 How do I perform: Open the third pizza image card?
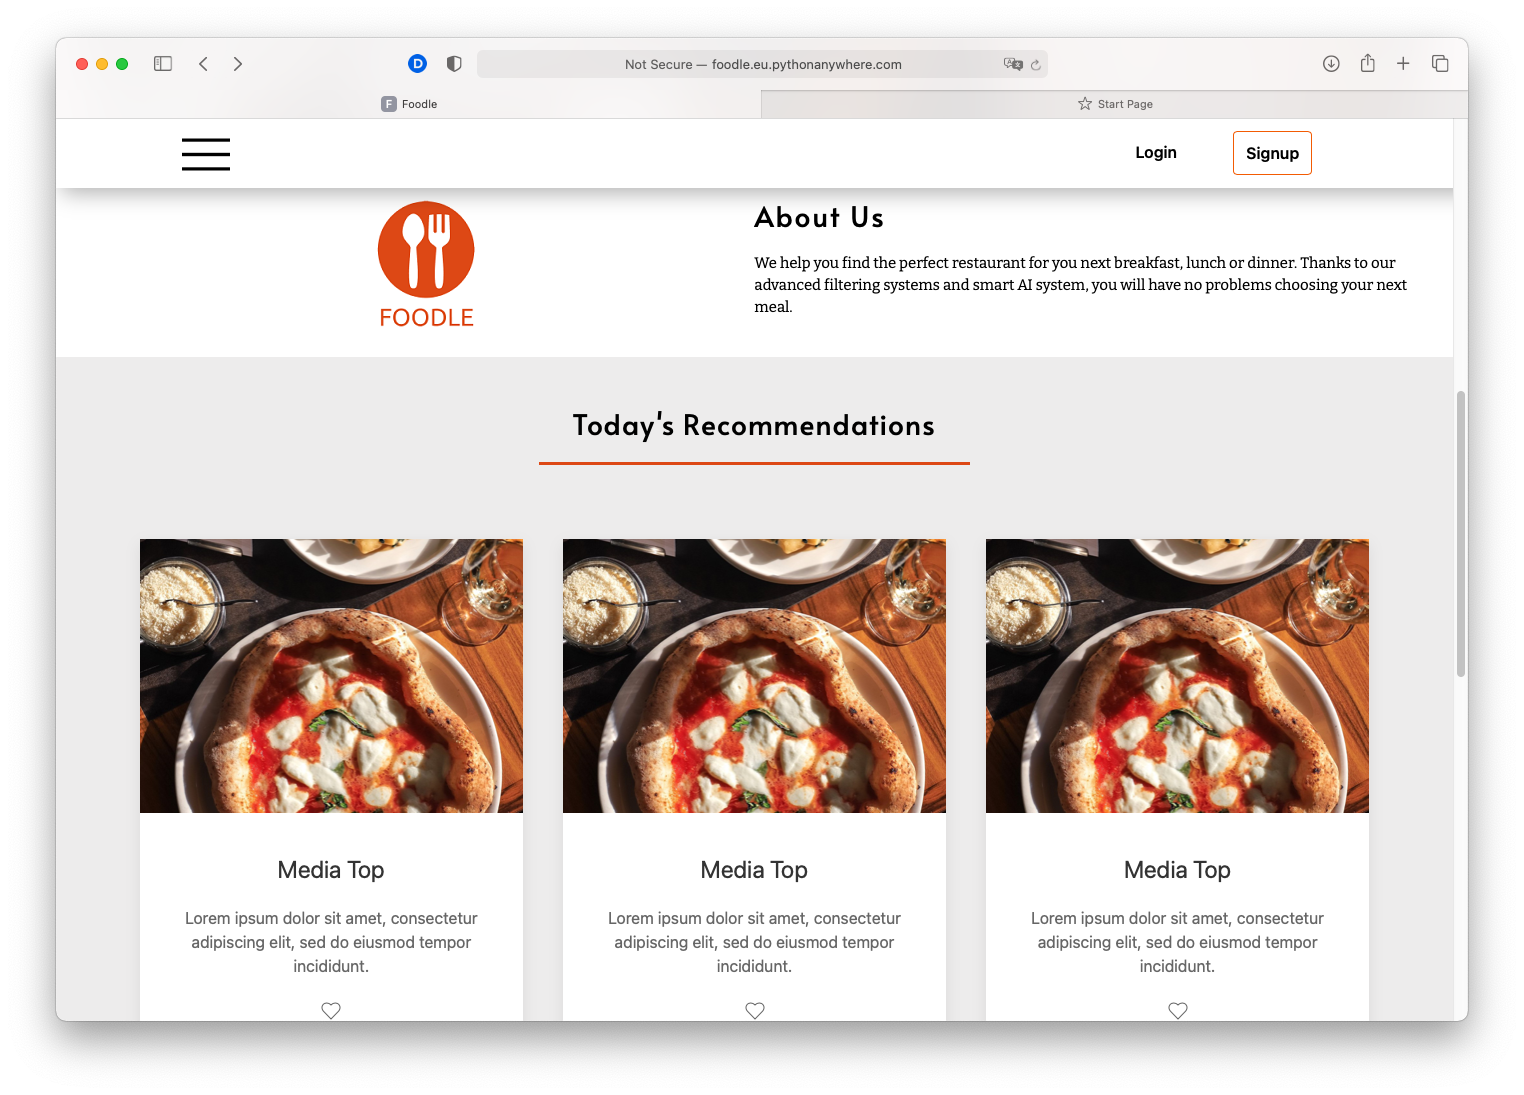point(1177,676)
